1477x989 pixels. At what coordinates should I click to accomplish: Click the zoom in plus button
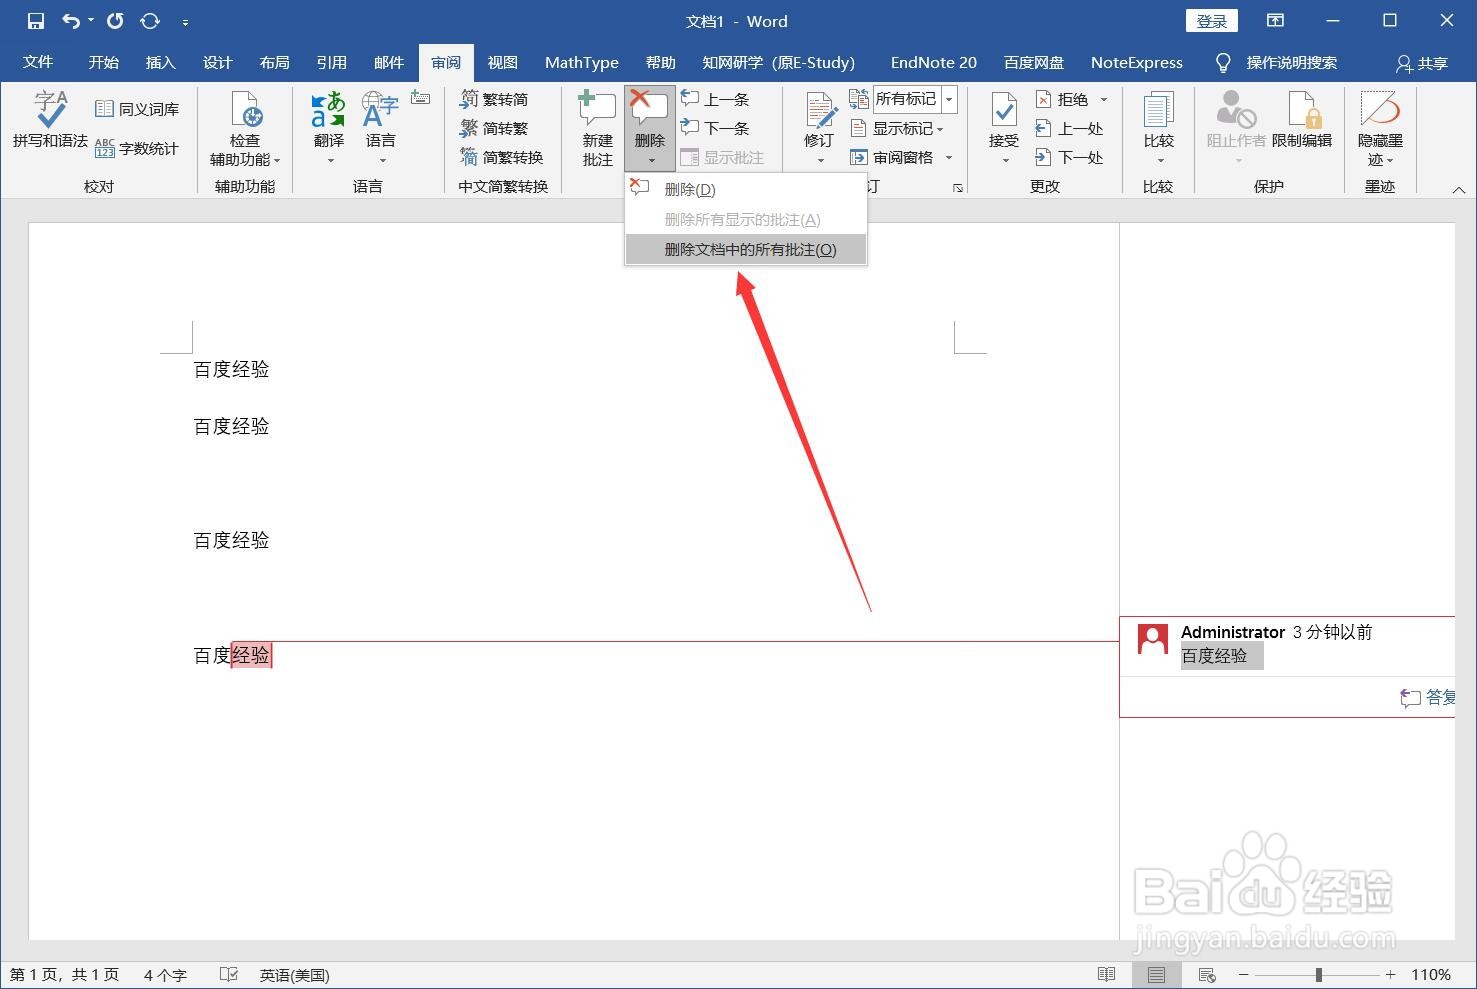click(x=1390, y=974)
